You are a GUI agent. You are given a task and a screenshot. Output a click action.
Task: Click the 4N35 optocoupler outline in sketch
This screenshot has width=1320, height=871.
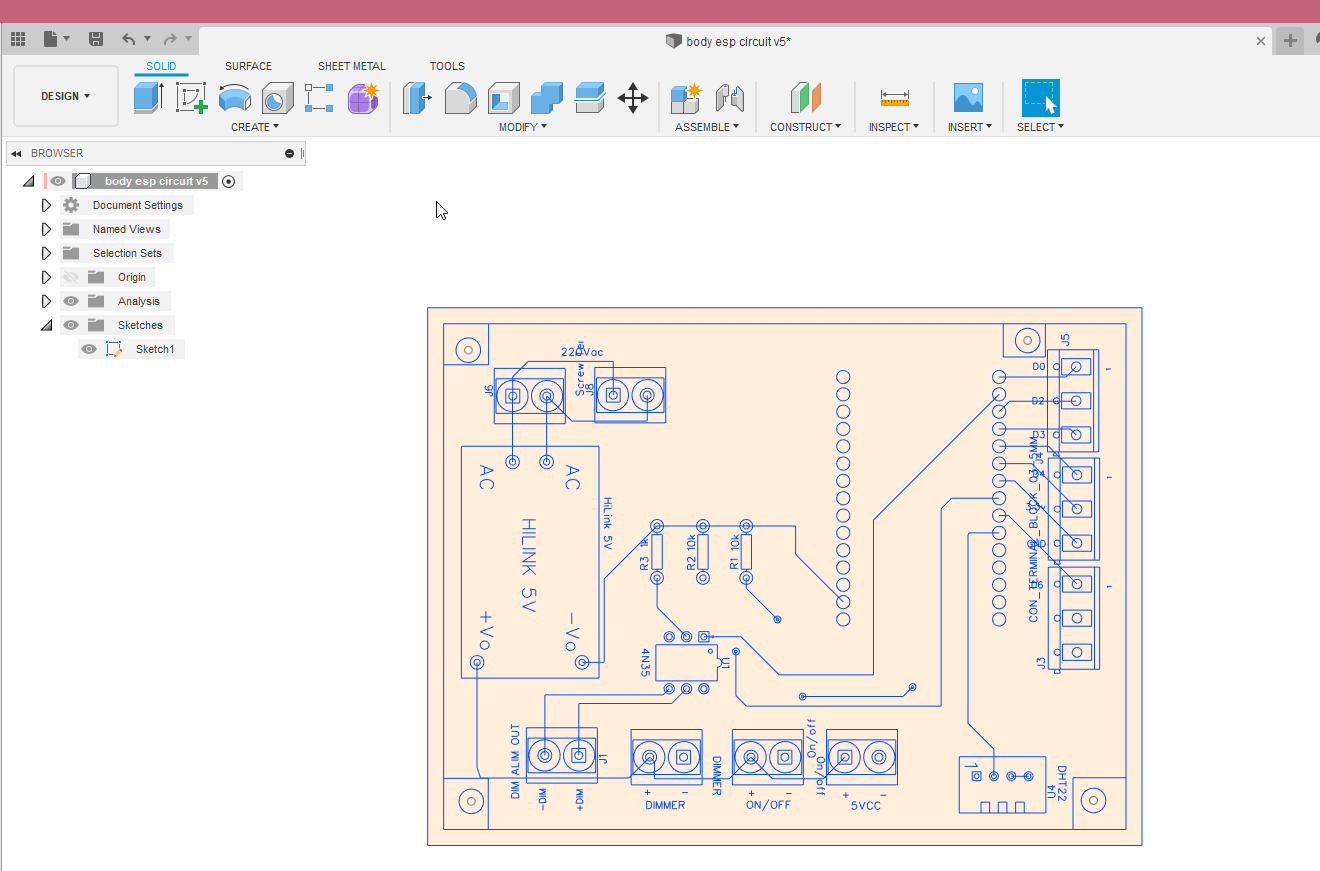pos(686,662)
